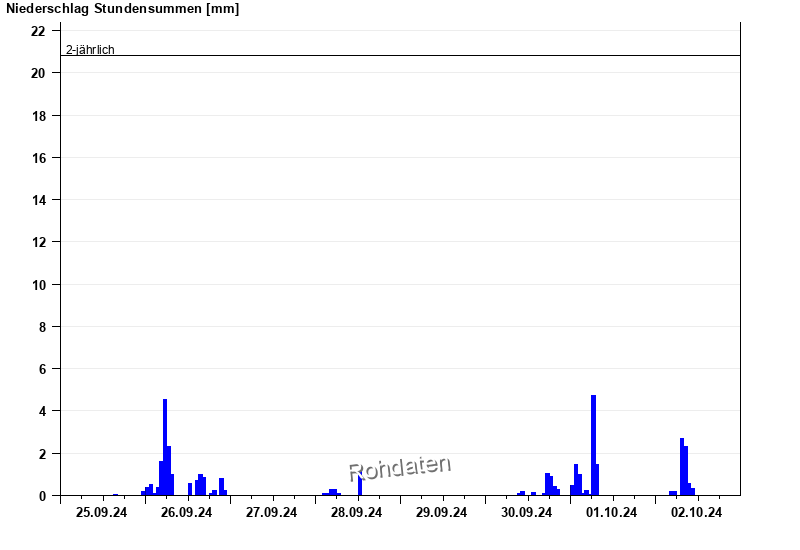Click the tallest bar before 26.09.24
This screenshot has width=800, height=550.
[x=165, y=447]
